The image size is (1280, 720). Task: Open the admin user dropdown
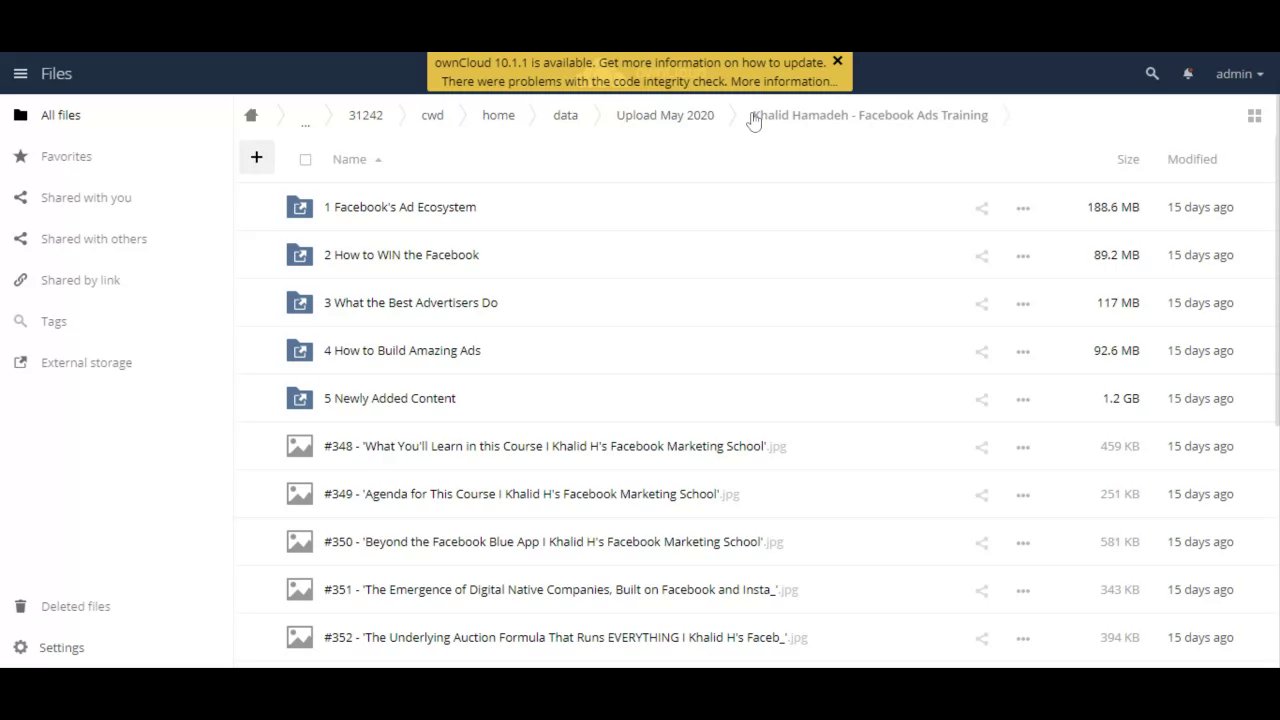[1239, 73]
